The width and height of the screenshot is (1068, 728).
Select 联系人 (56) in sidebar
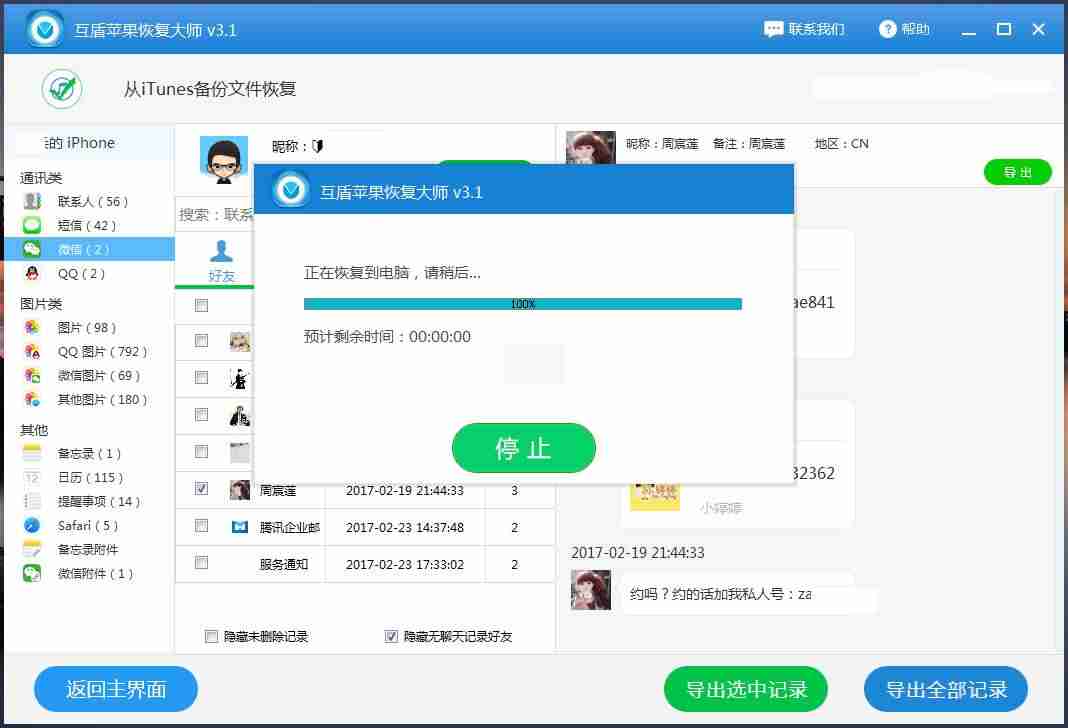click(x=89, y=201)
